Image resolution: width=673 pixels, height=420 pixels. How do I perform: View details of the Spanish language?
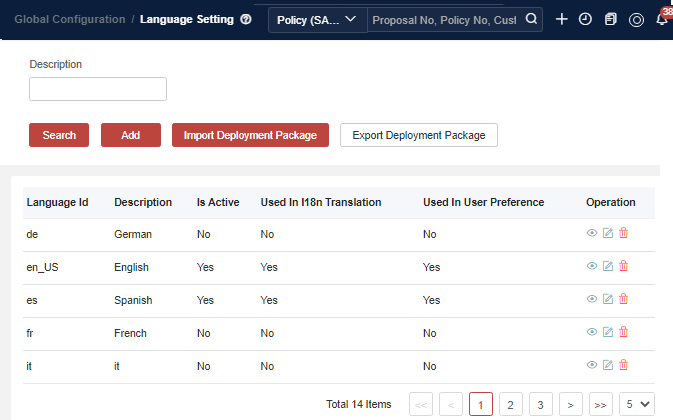pyautogui.click(x=591, y=299)
